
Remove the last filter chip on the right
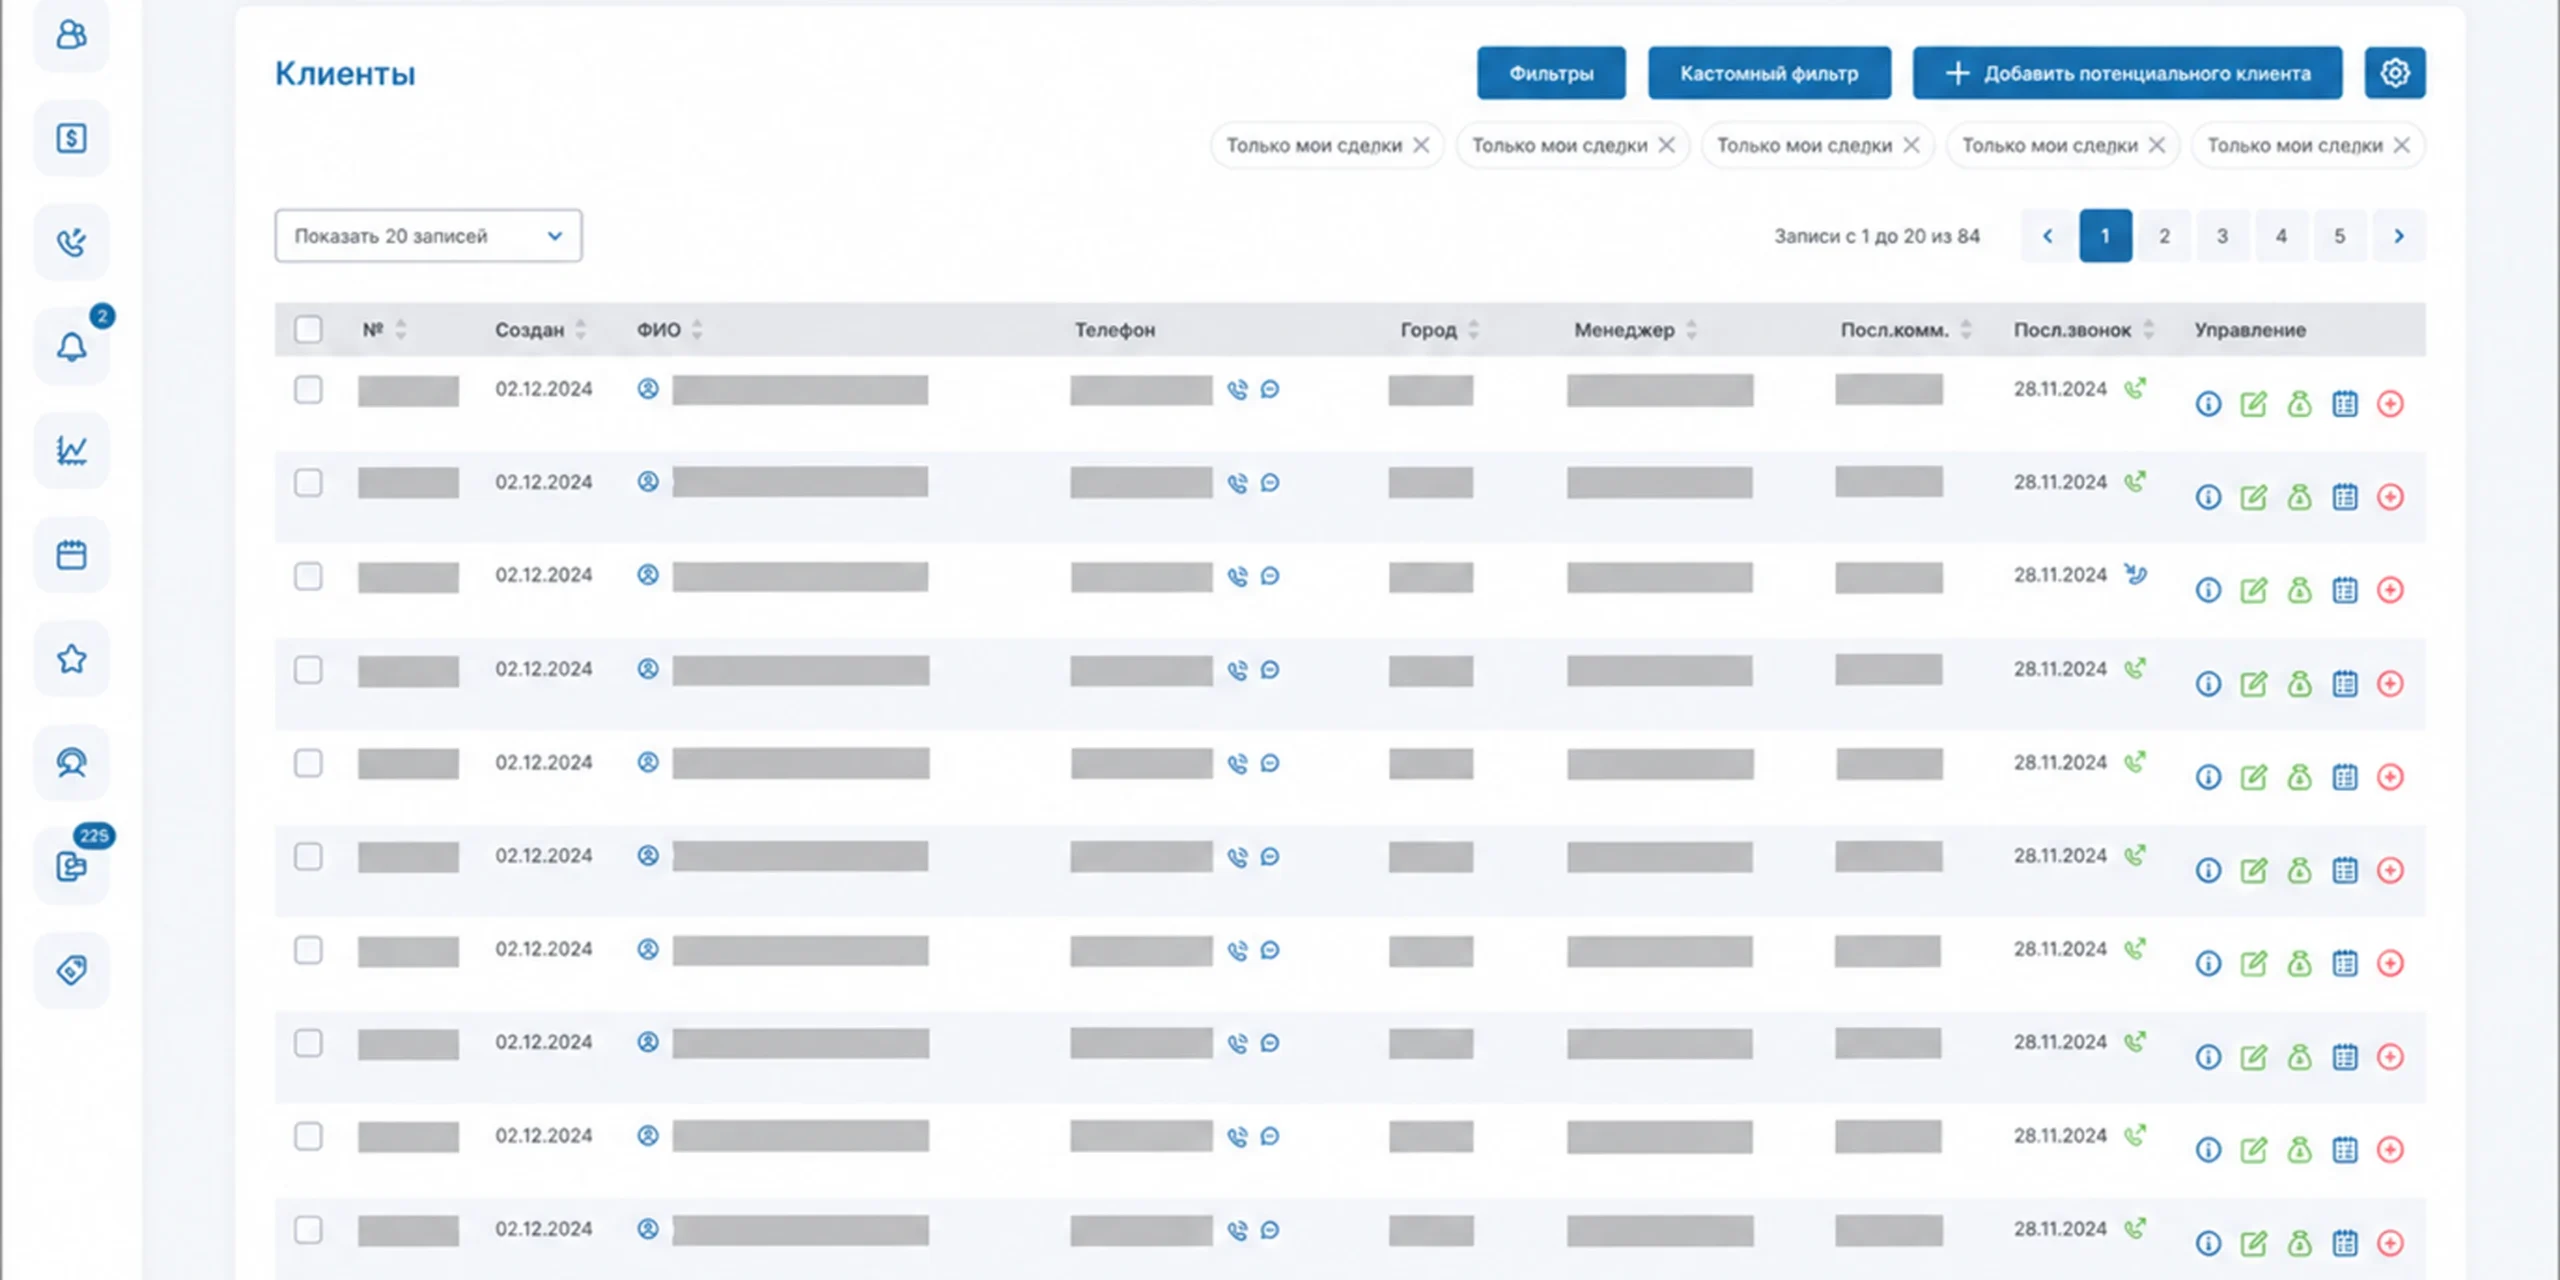click(2401, 145)
